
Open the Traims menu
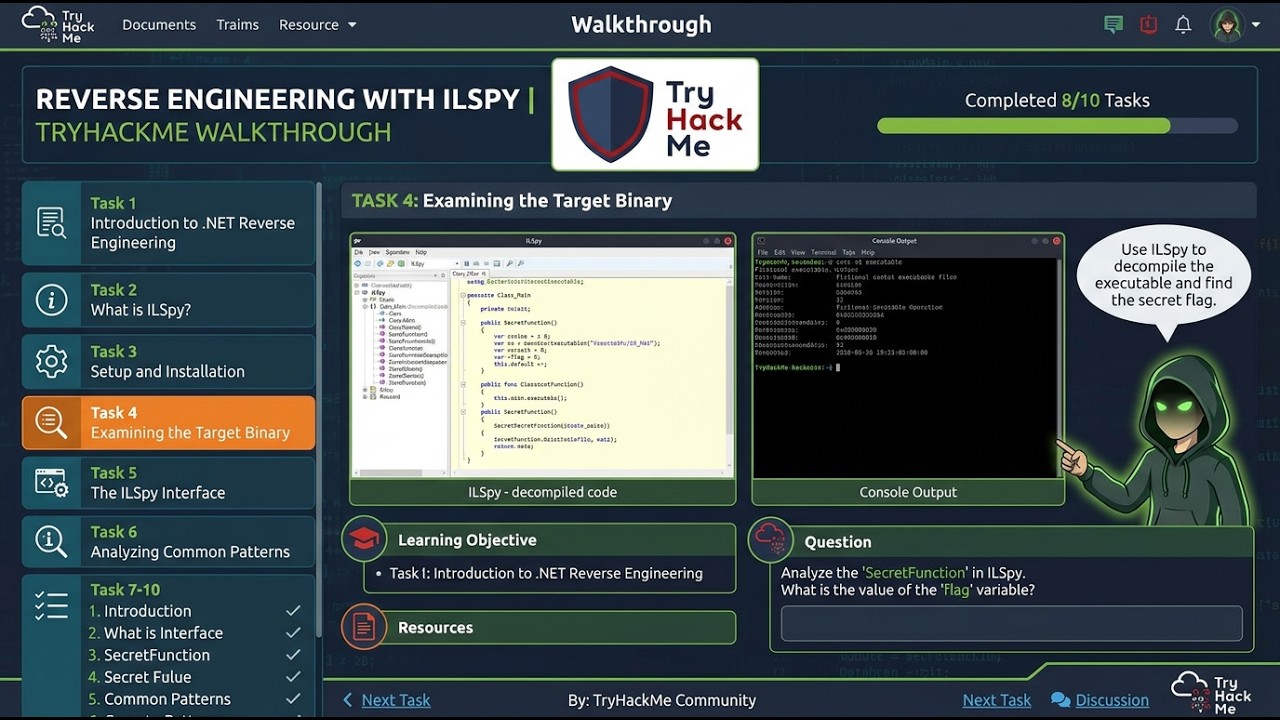point(238,25)
